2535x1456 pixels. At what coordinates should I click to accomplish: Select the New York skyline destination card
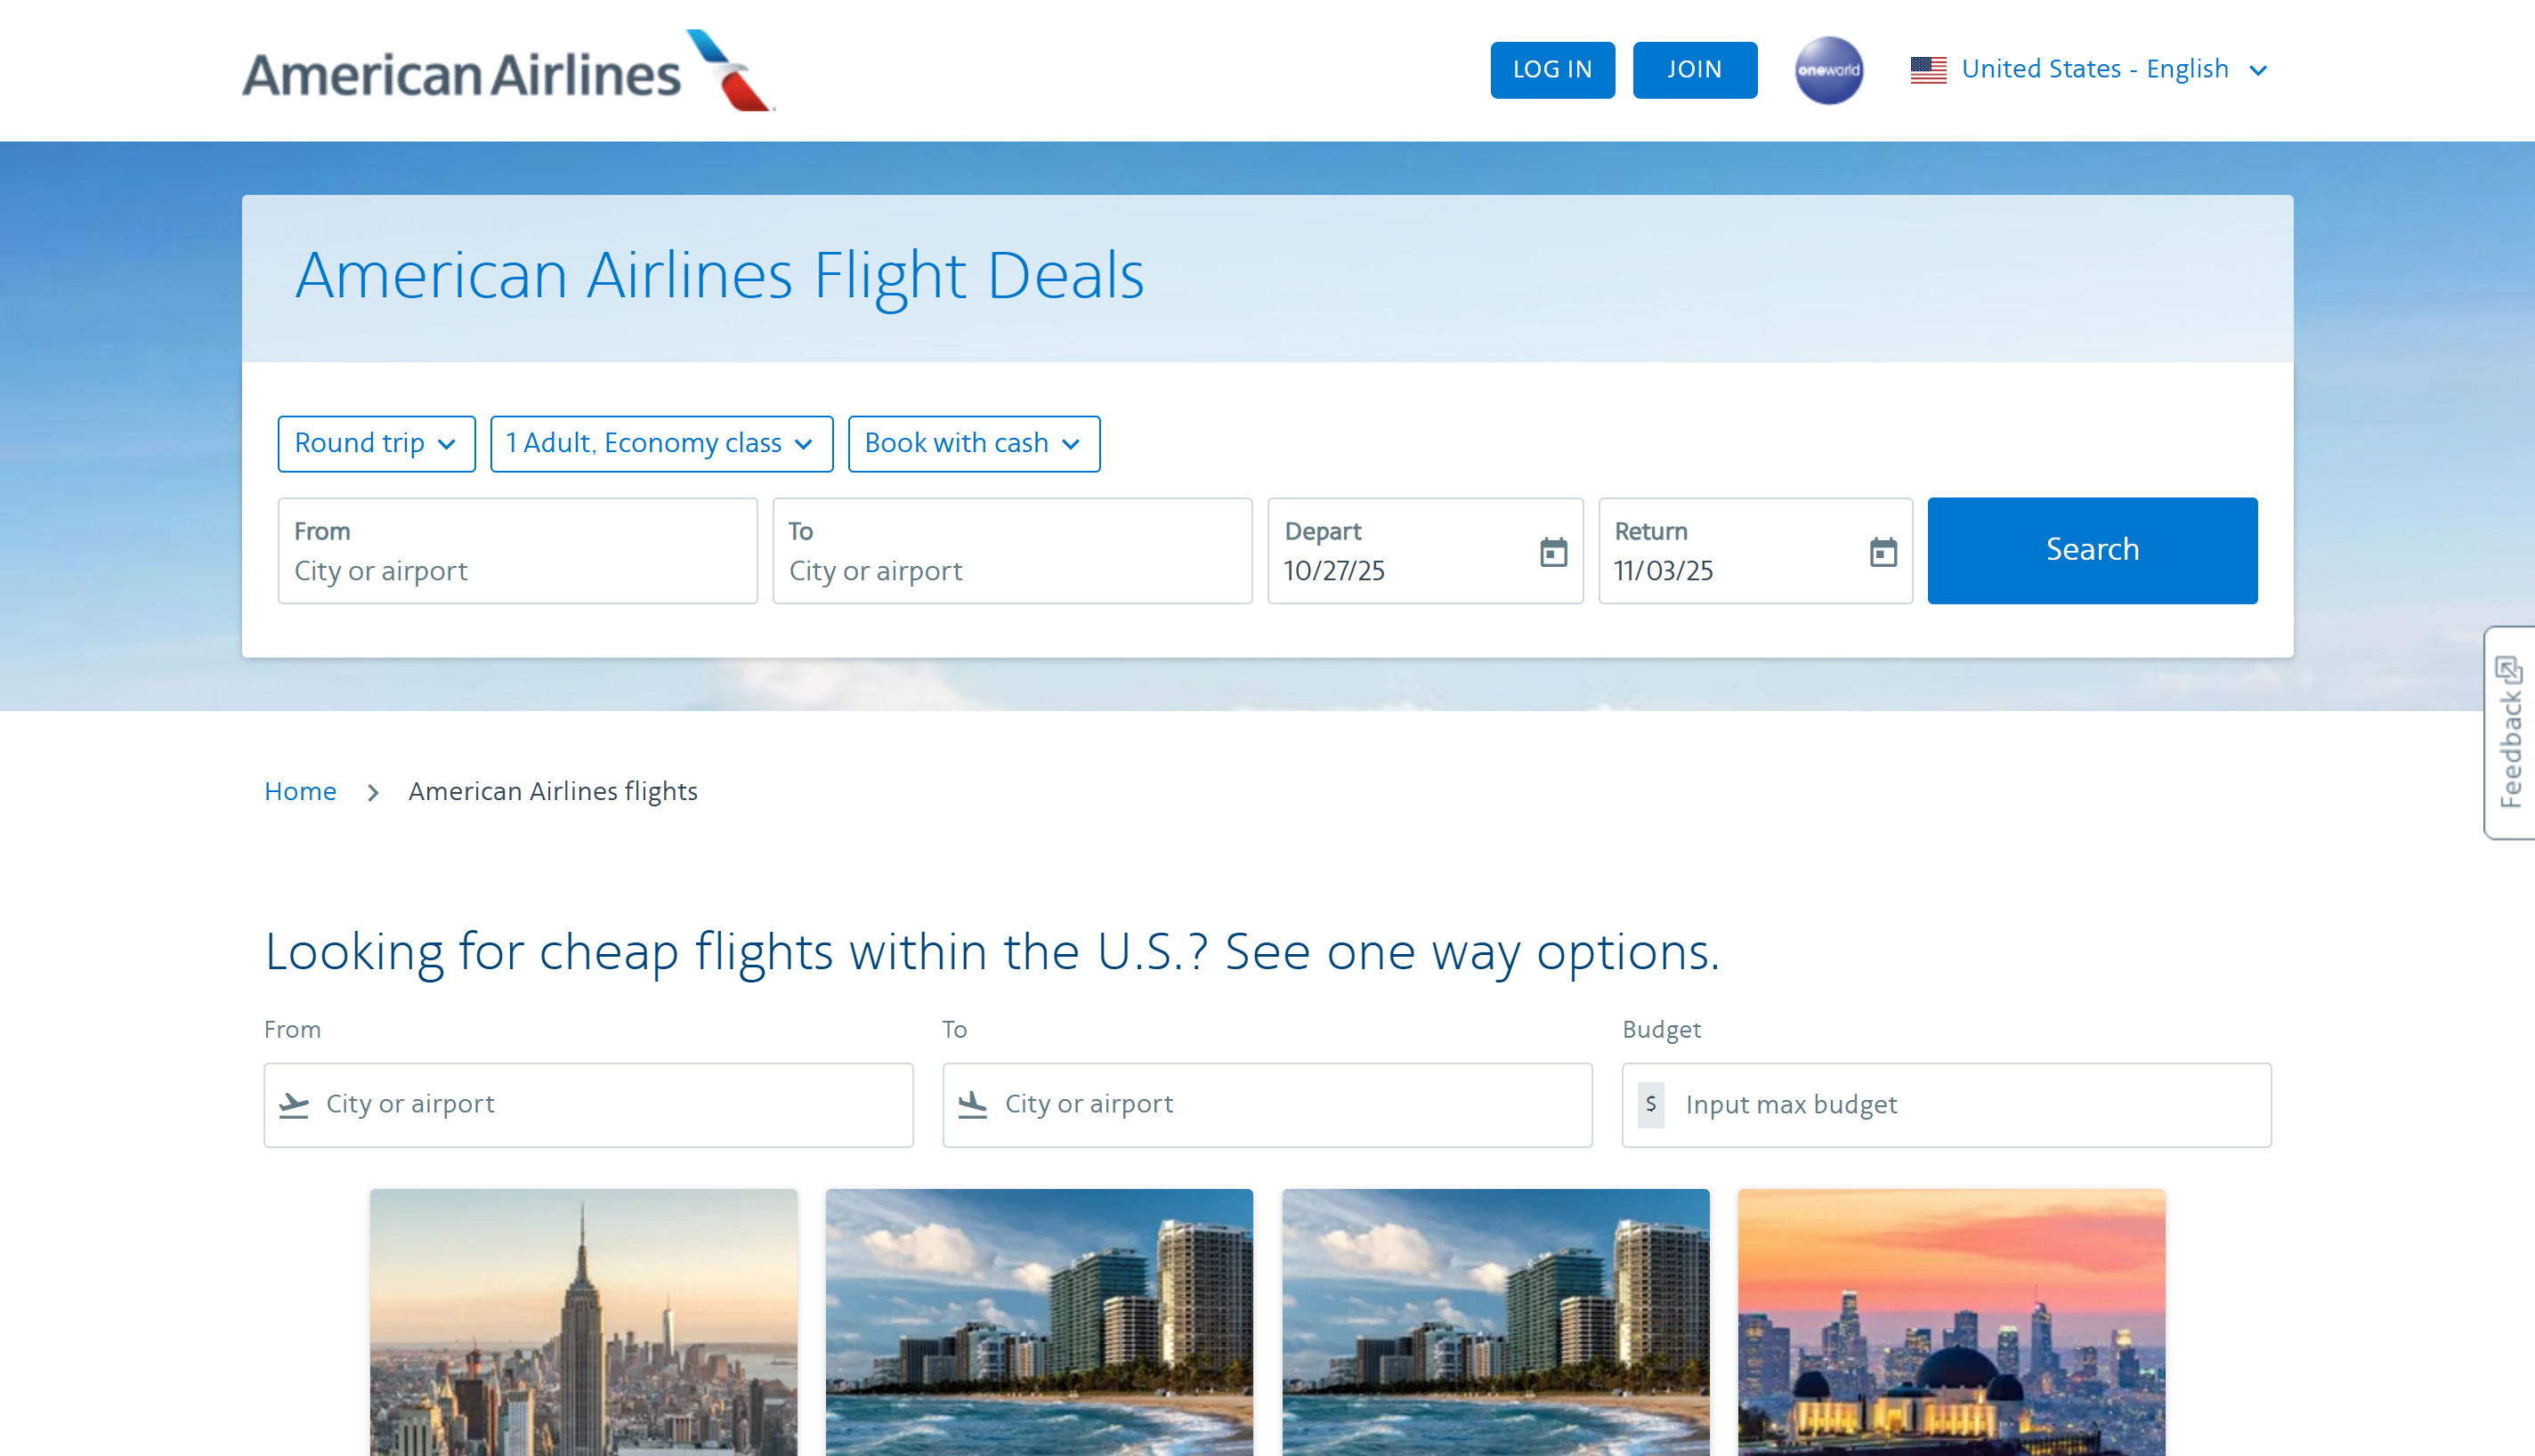[583, 1321]
